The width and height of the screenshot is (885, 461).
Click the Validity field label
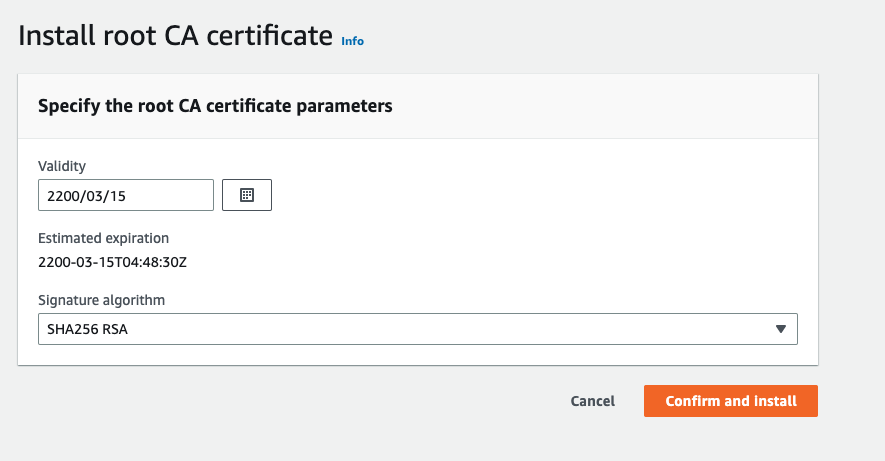(62, 166)
